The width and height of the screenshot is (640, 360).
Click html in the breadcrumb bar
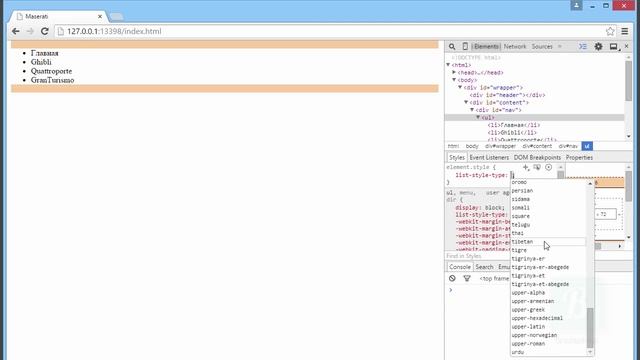click(x=453, y=146)
